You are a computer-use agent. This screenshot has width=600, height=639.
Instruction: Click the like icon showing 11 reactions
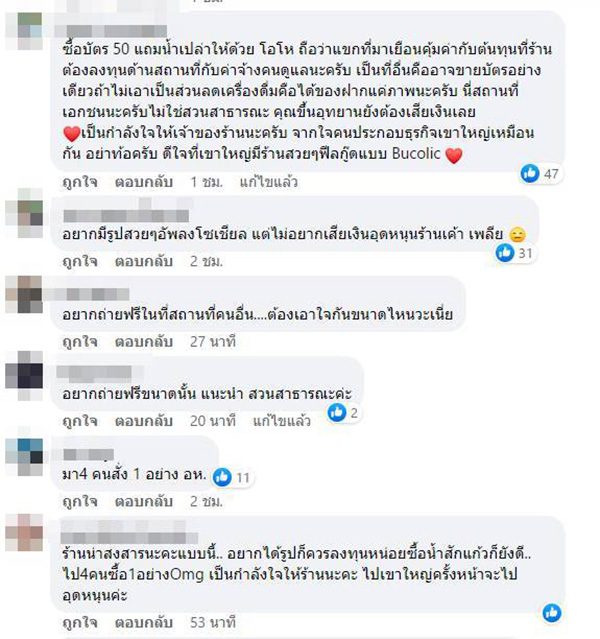pyautogui.click(x=223, y=477)
